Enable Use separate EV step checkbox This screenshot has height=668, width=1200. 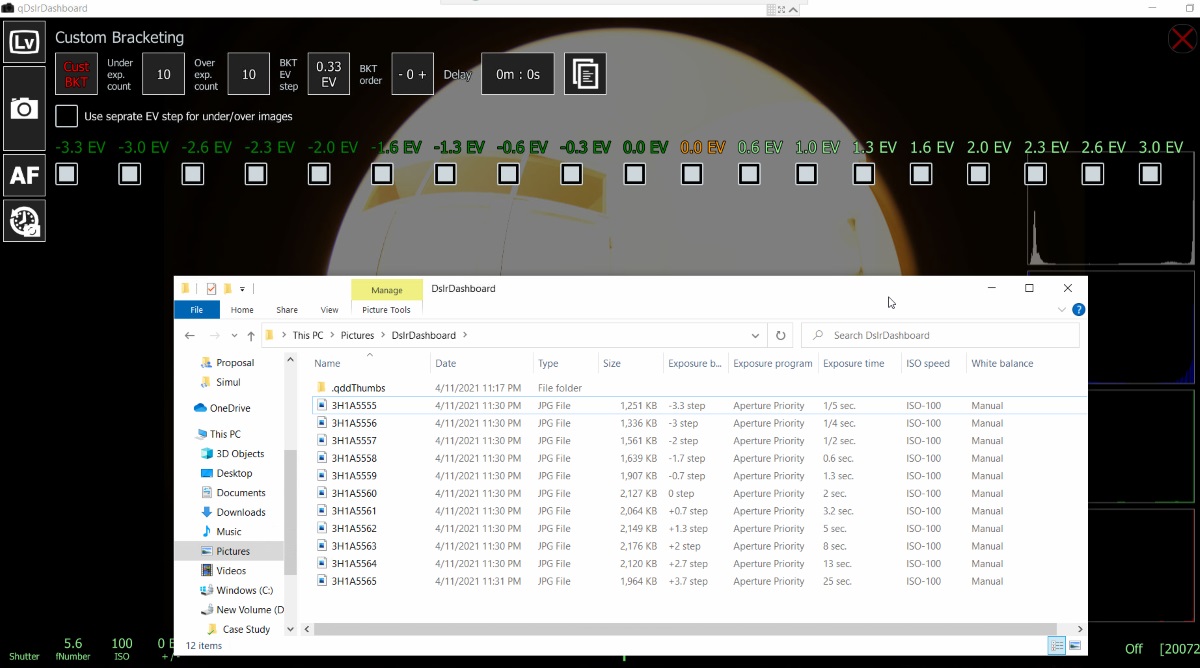[66, 116]
